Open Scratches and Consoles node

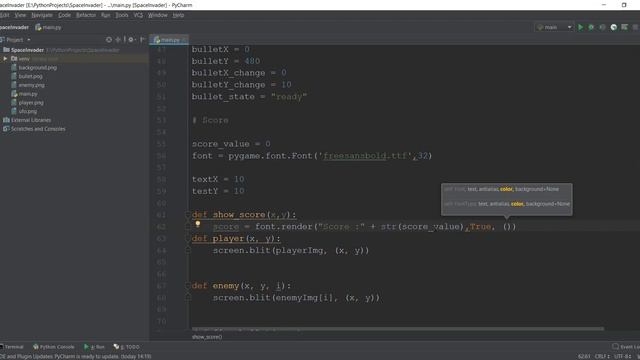point(38,129)
